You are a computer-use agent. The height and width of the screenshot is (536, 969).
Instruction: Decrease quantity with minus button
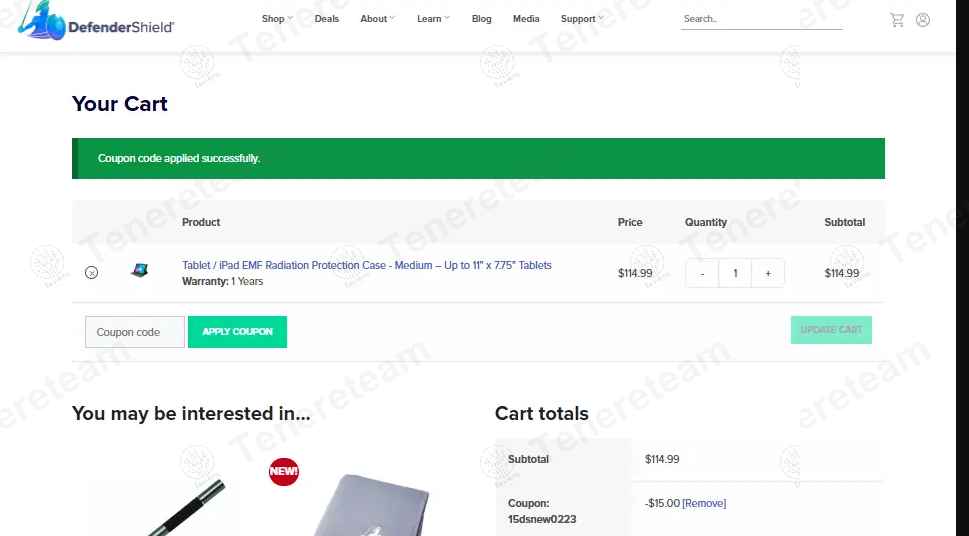702,273
